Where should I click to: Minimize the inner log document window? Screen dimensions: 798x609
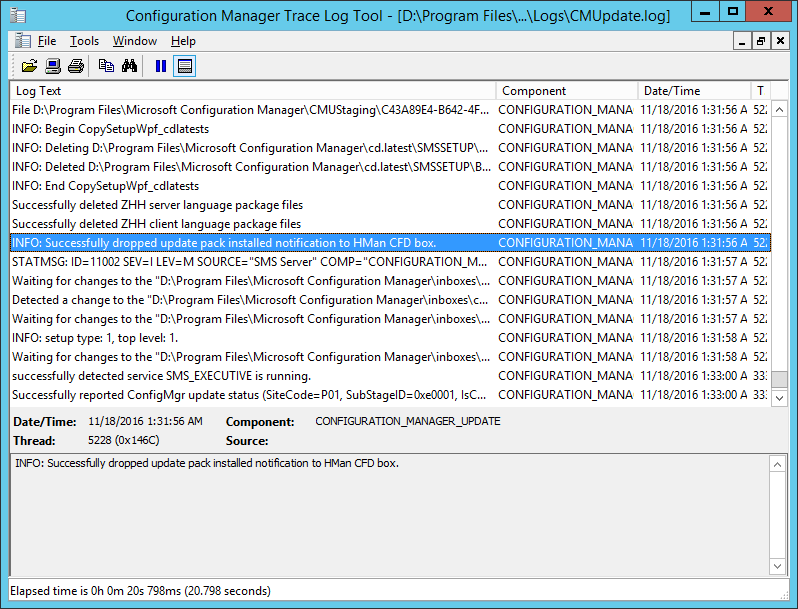pos(742,41)
